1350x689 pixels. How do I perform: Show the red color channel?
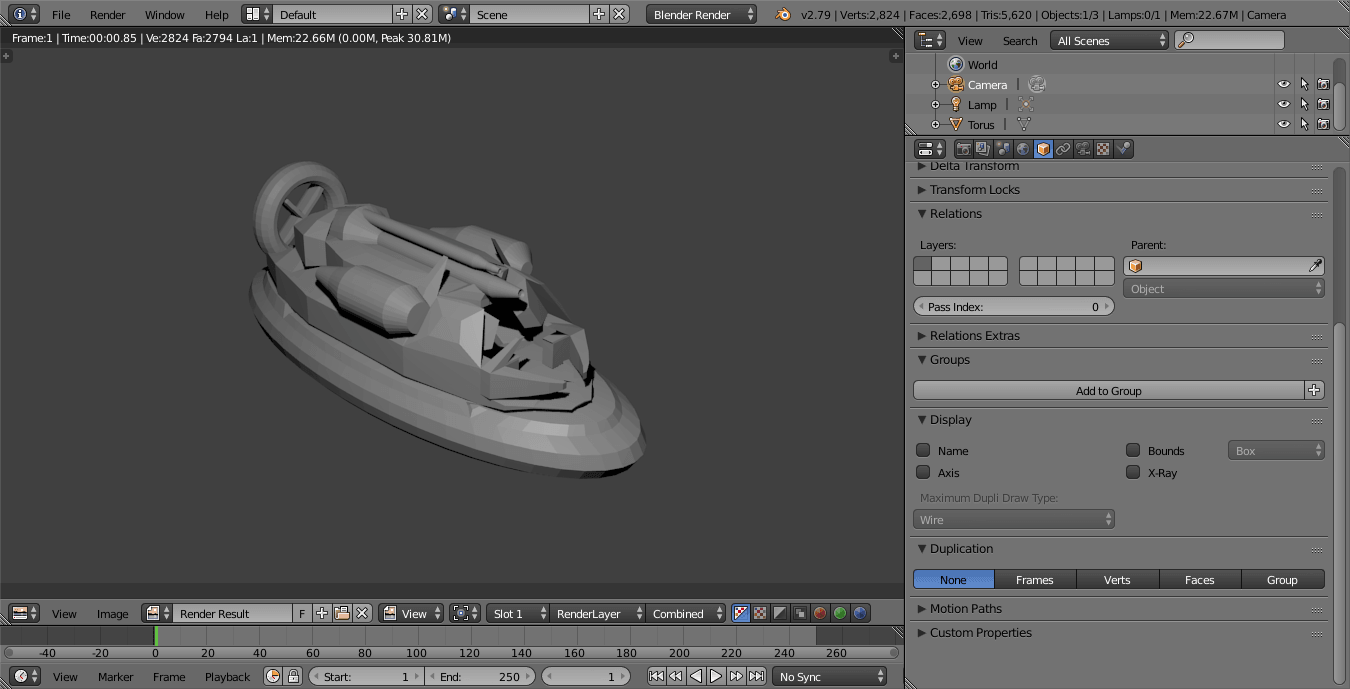coord(820,614)
